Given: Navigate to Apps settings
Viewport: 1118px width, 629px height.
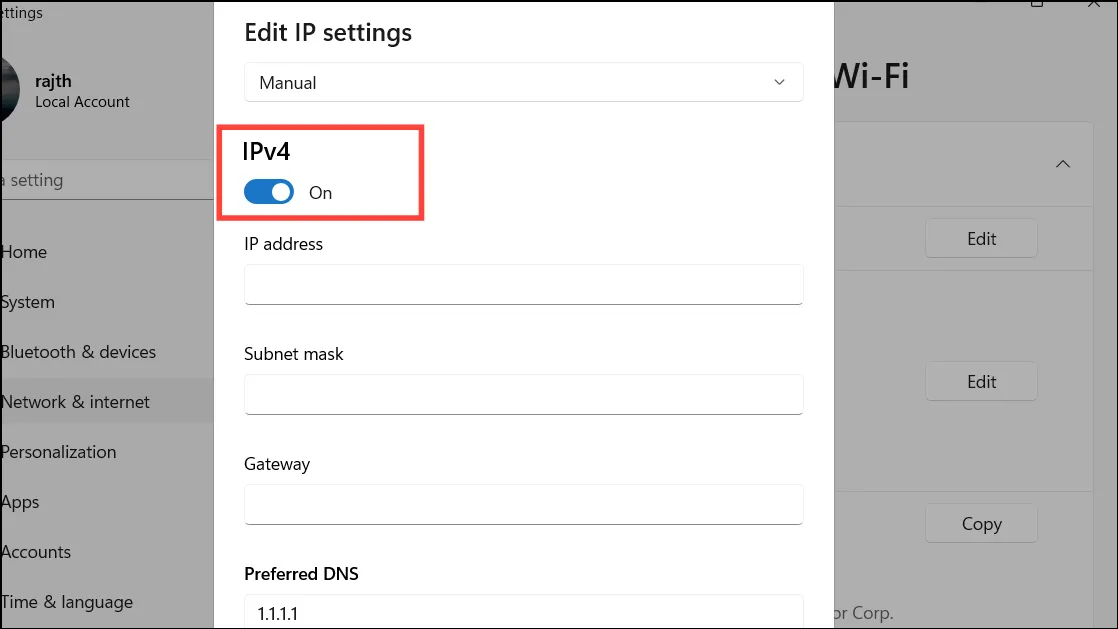Looking at the screenshot, I should coord(20,502).
